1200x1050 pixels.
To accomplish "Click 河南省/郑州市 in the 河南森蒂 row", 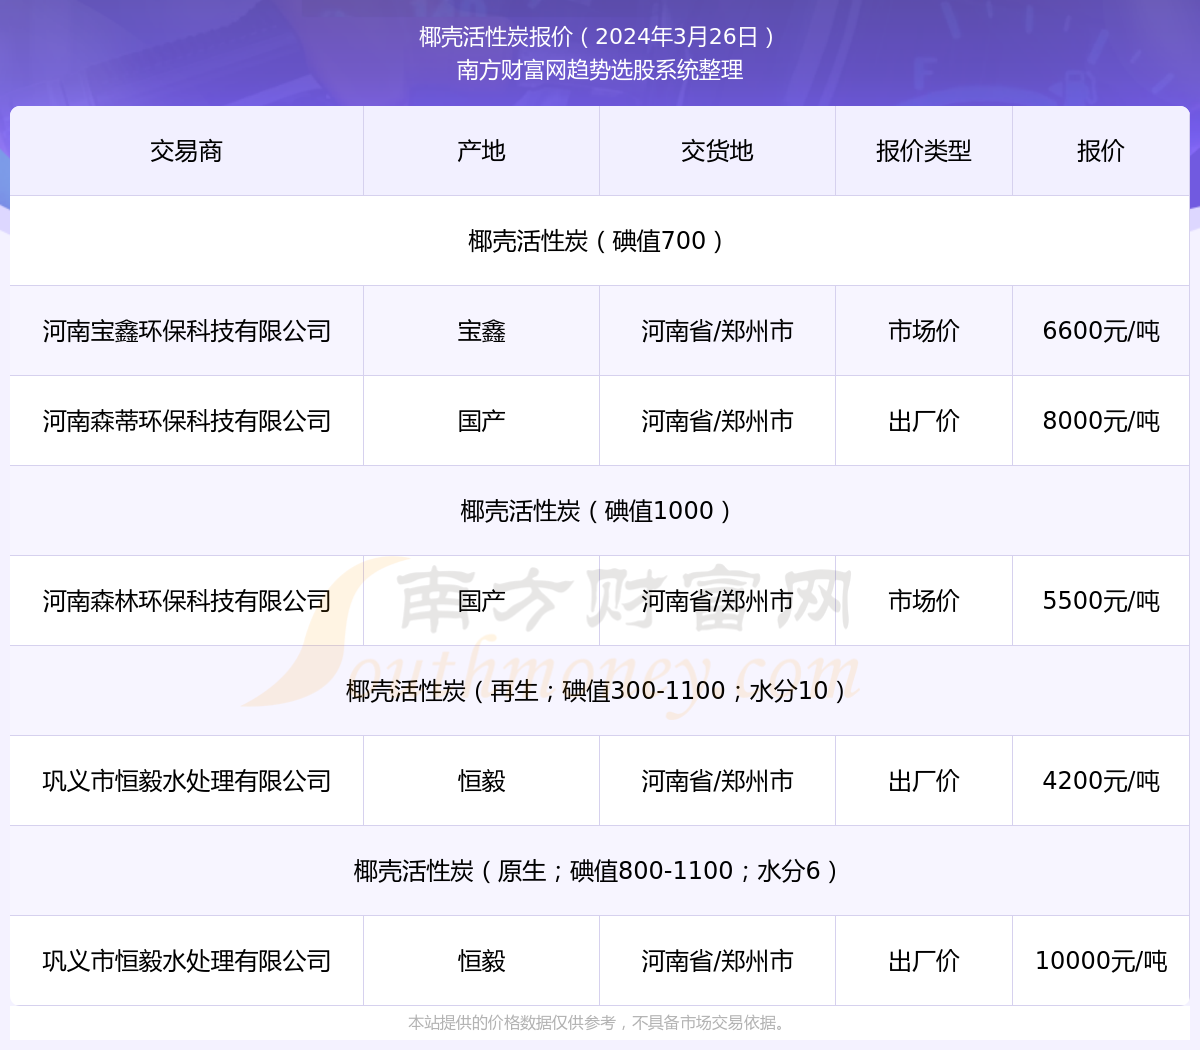I will 717,421.
